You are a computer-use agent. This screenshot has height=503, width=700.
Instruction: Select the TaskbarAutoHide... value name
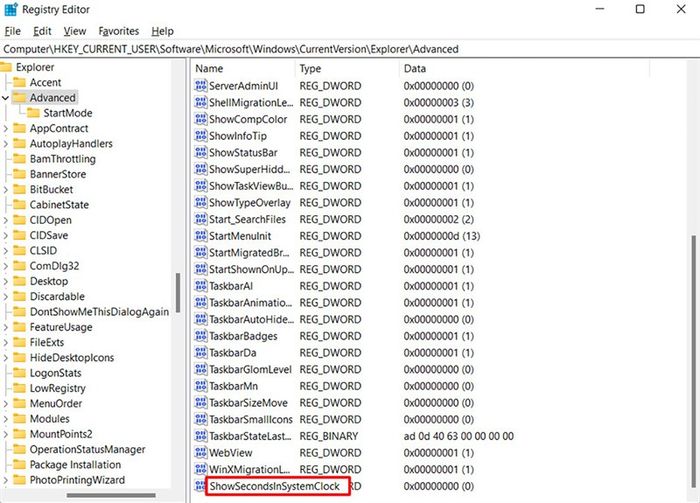251,319
